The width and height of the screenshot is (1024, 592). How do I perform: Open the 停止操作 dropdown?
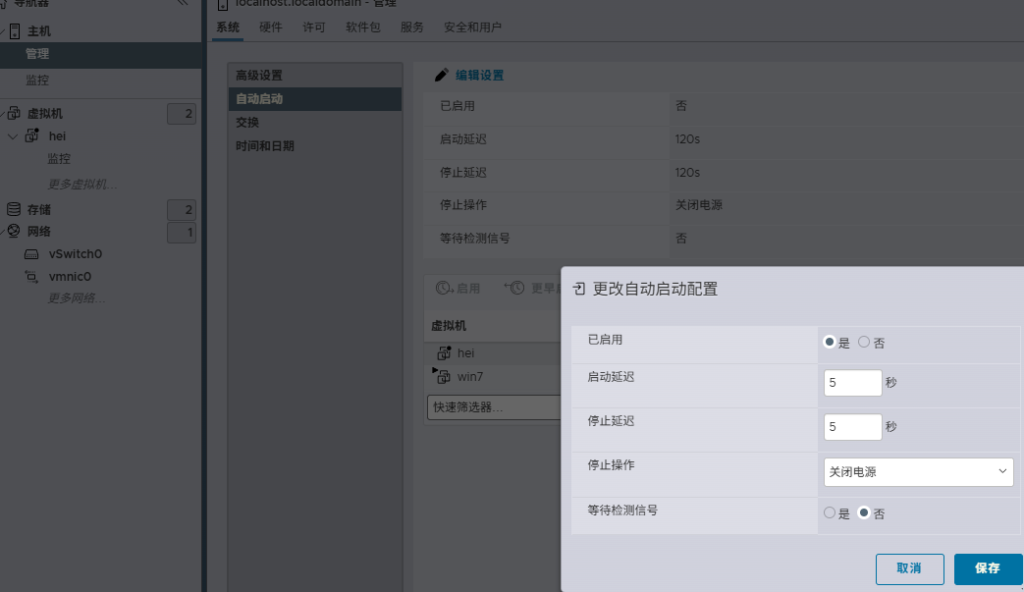pos(918,472)
